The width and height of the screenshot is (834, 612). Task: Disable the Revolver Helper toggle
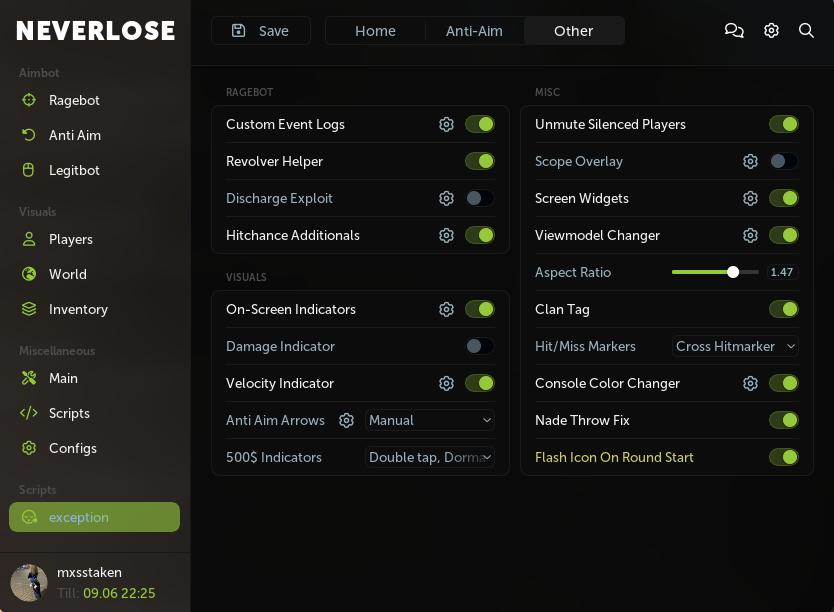[x=480, y=162]
